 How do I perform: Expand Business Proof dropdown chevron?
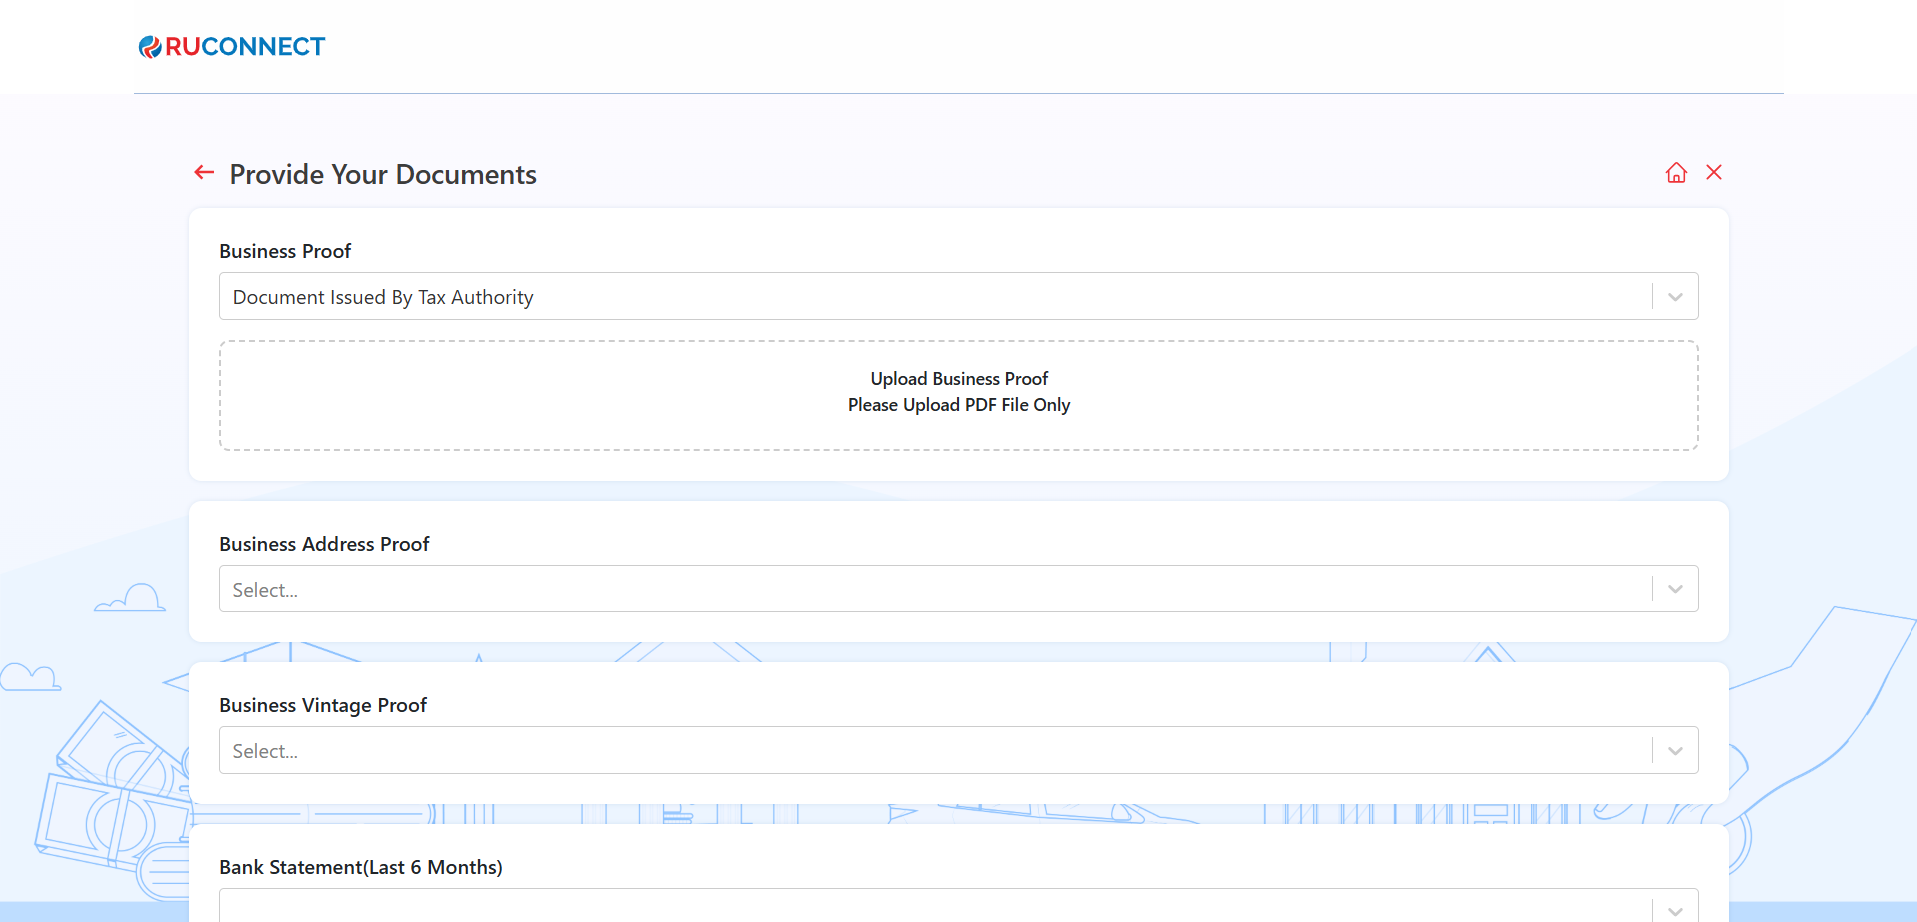click(1675, 297)
